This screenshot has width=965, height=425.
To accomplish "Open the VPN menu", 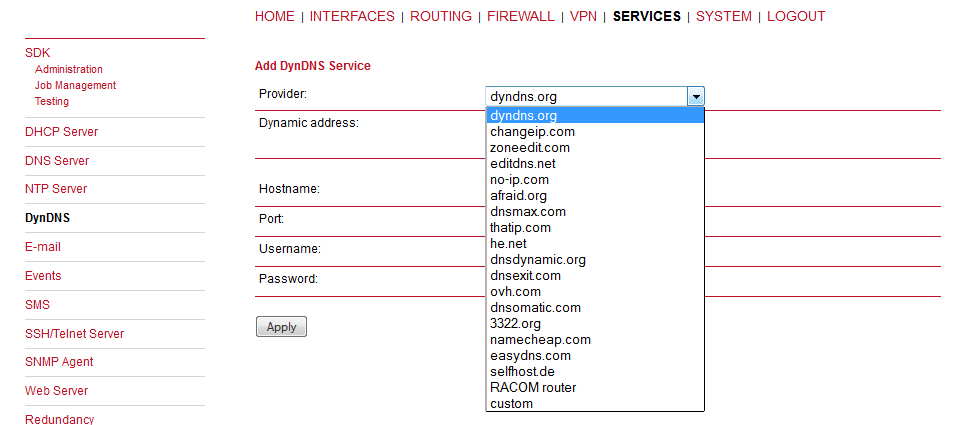I will (x=583, y=17).
